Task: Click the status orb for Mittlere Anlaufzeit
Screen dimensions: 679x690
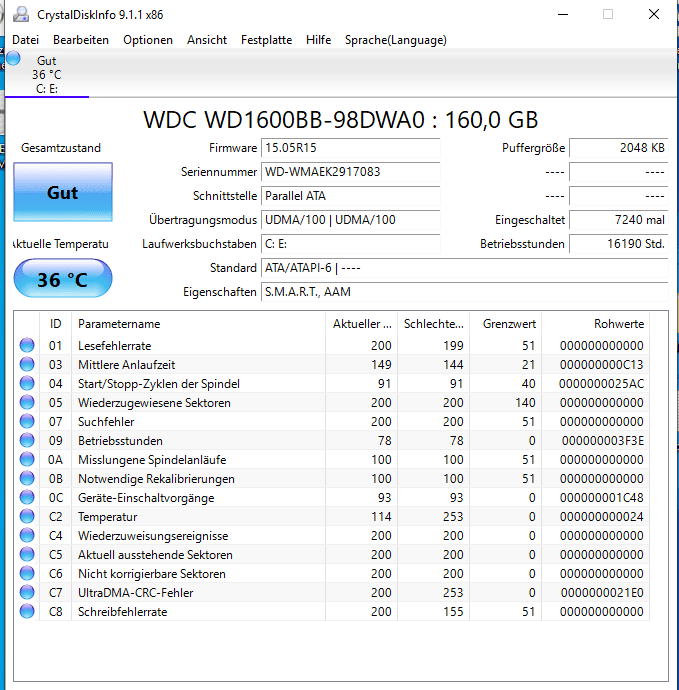Action: tap(27, 364)
